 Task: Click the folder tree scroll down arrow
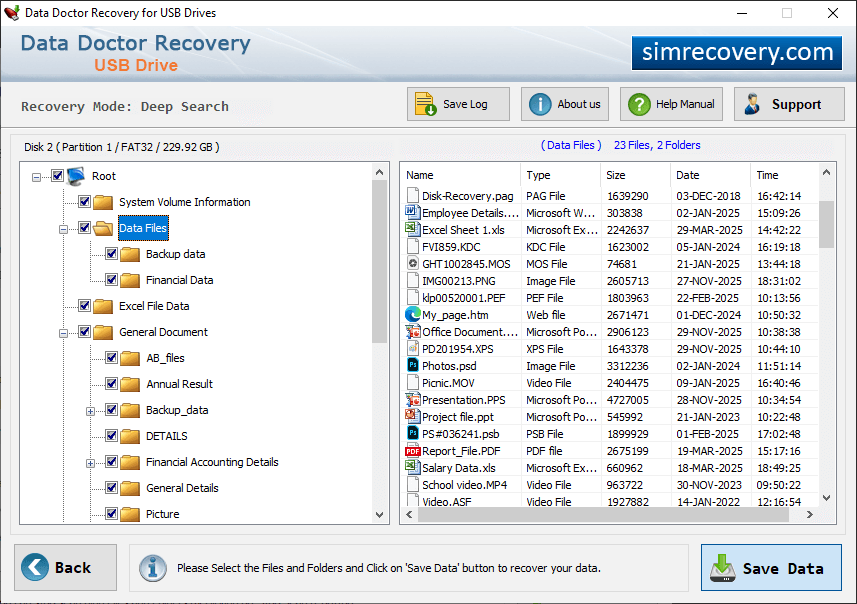(x=380, y=514)
